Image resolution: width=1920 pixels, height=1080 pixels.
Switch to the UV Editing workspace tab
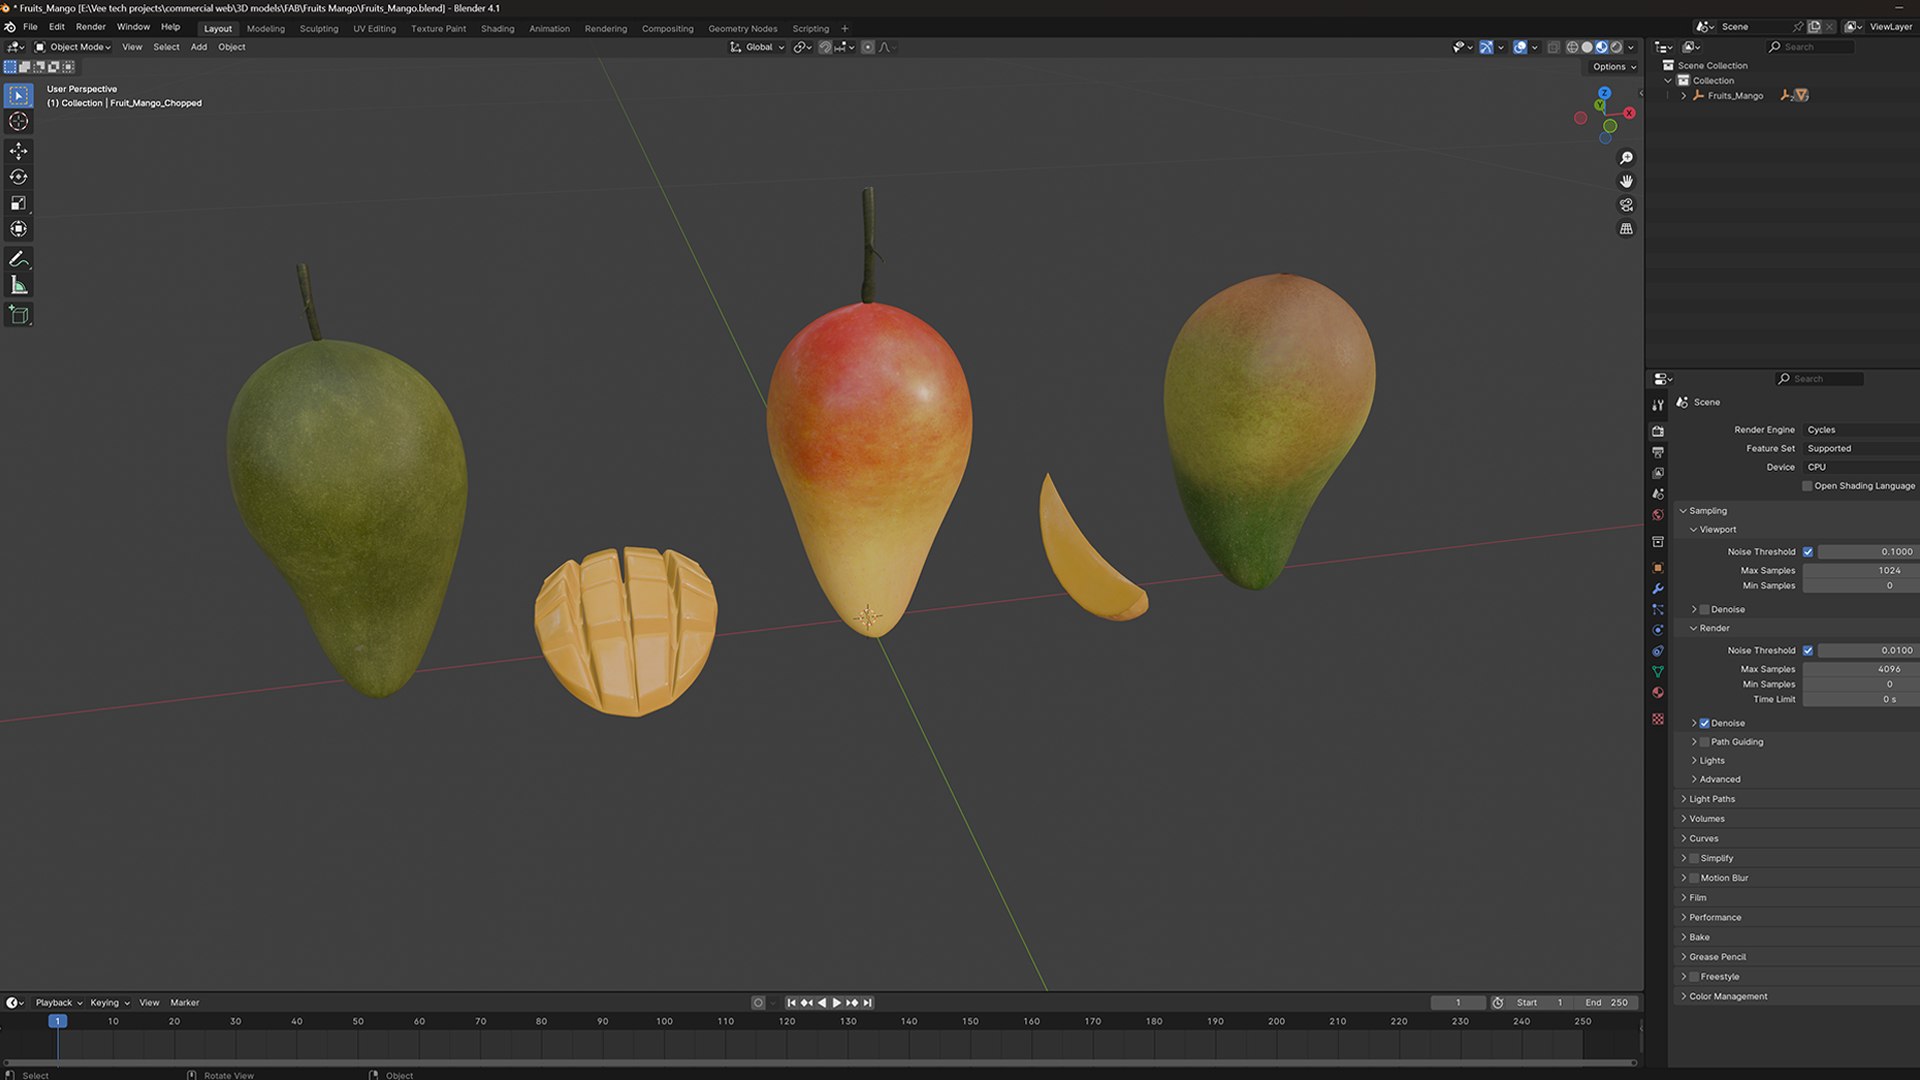coord(374,29)
